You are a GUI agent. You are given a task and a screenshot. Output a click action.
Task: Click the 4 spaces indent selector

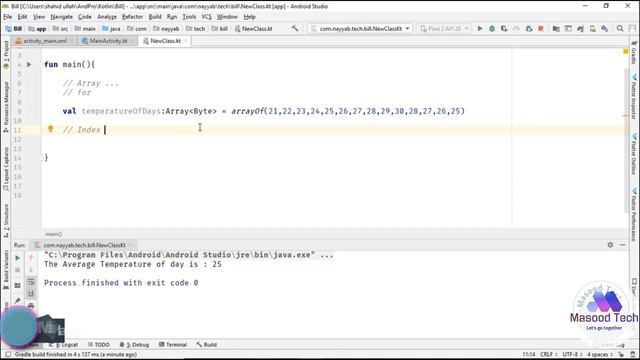(x=600, y=354)
